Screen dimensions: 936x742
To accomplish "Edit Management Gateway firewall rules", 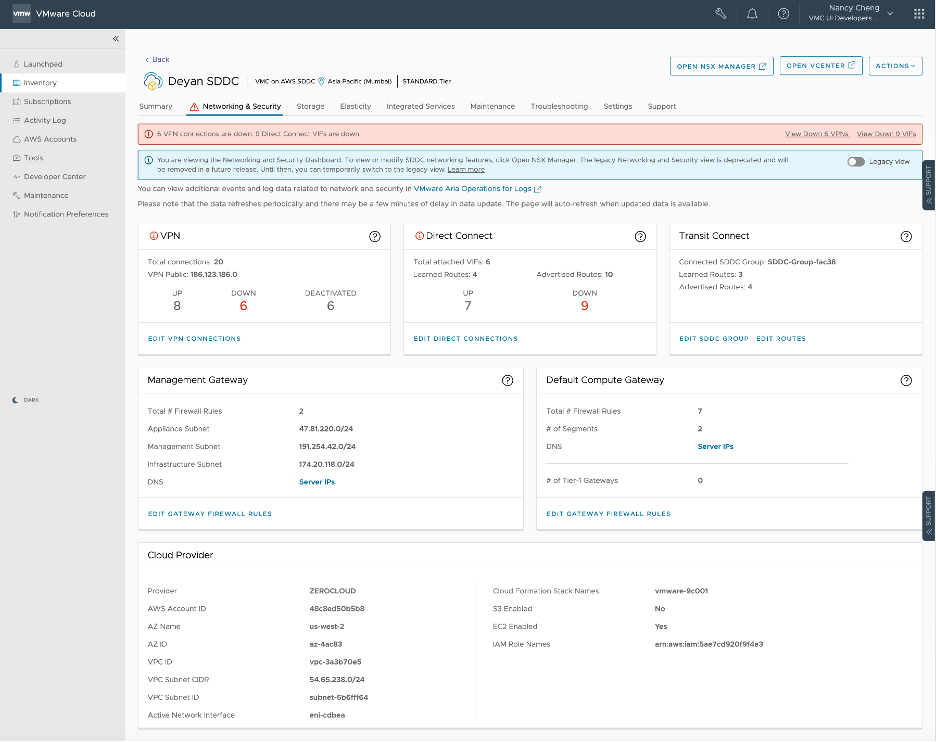I will coord(210,513).
